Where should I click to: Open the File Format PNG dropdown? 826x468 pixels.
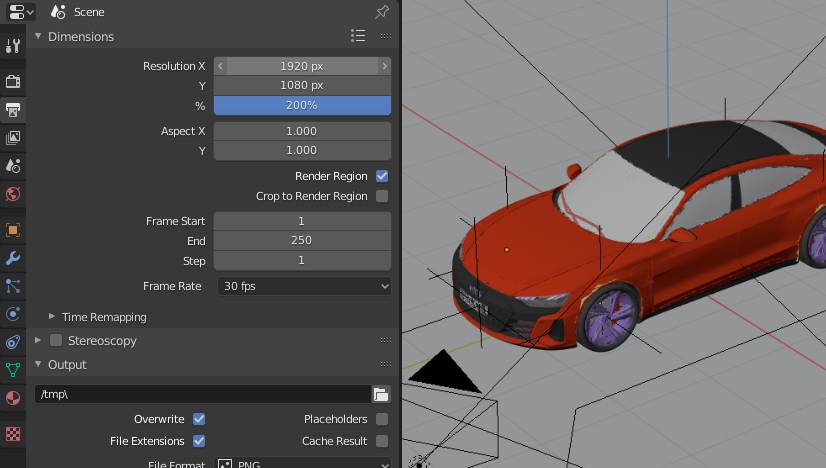304,463
